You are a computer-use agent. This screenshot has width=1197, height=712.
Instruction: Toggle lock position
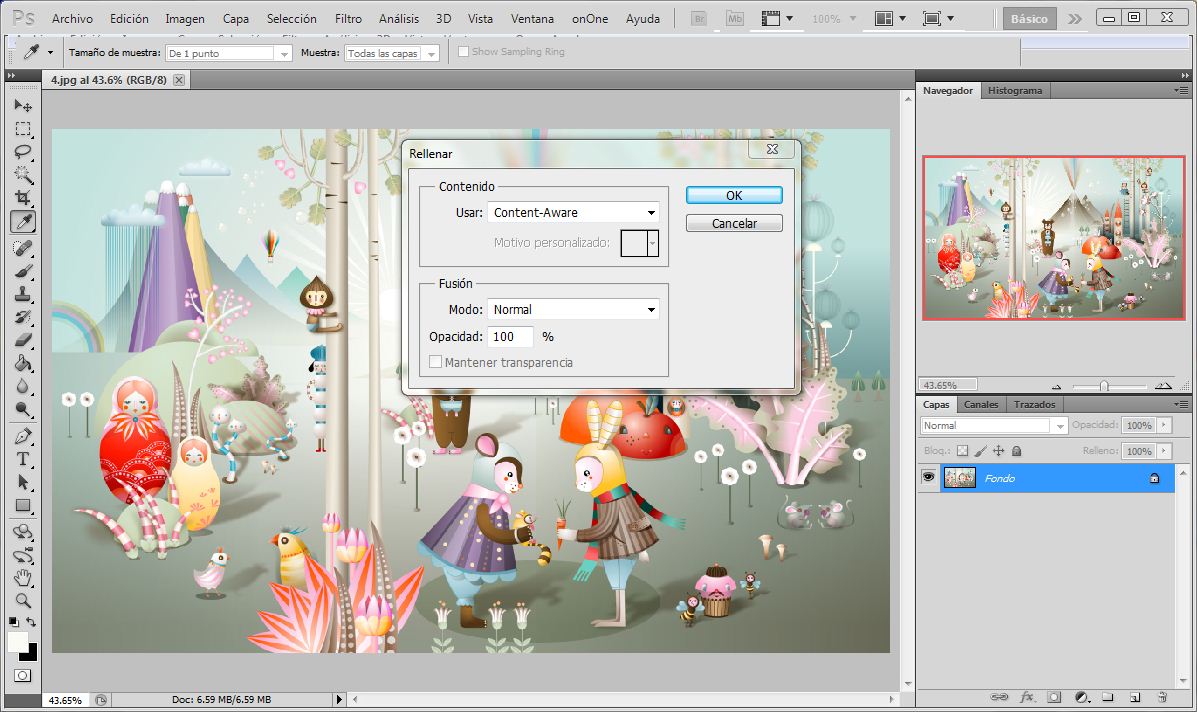coord(998,451)
